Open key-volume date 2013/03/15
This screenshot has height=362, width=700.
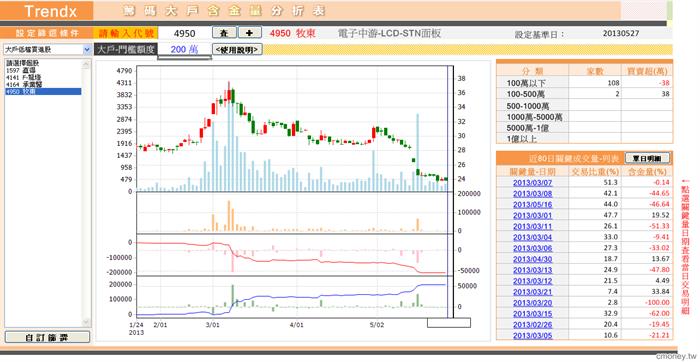coord(532,313)
